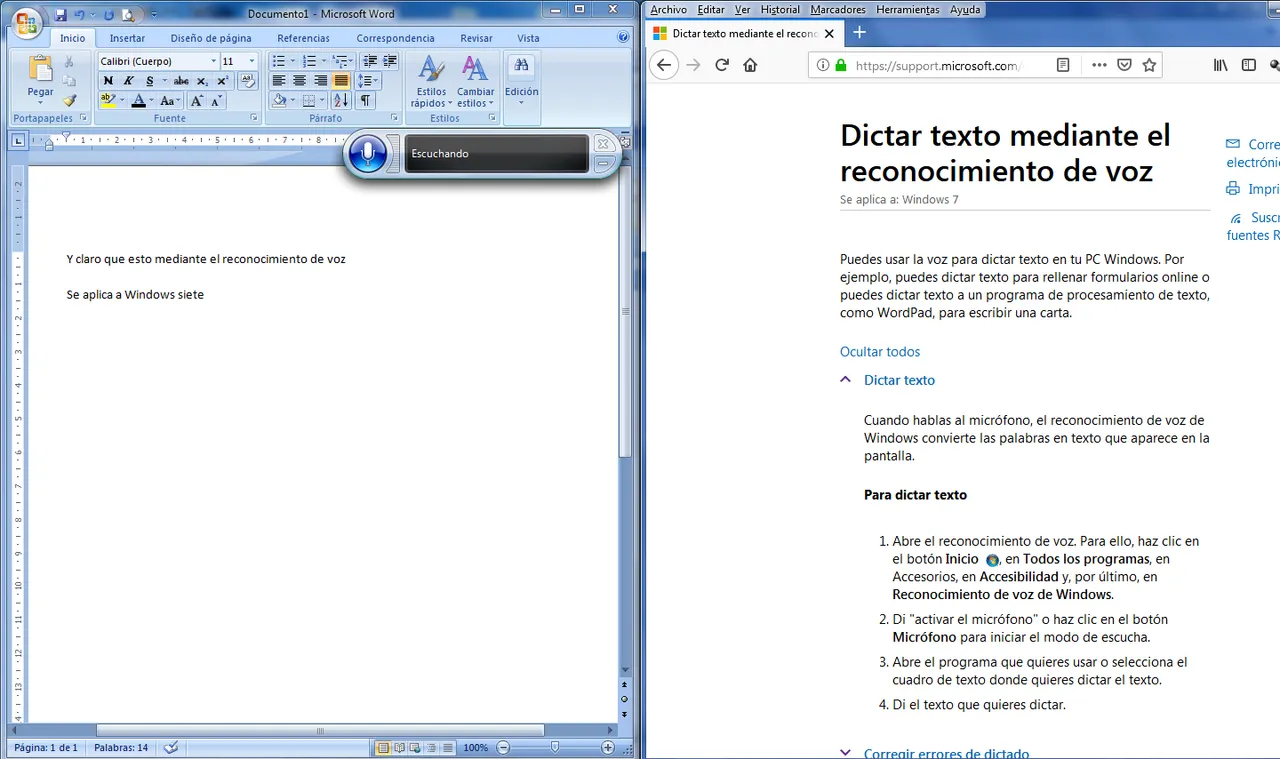Toggle underline (S) formatting
The image size is (1280, 759).
(x=152, y=81)
